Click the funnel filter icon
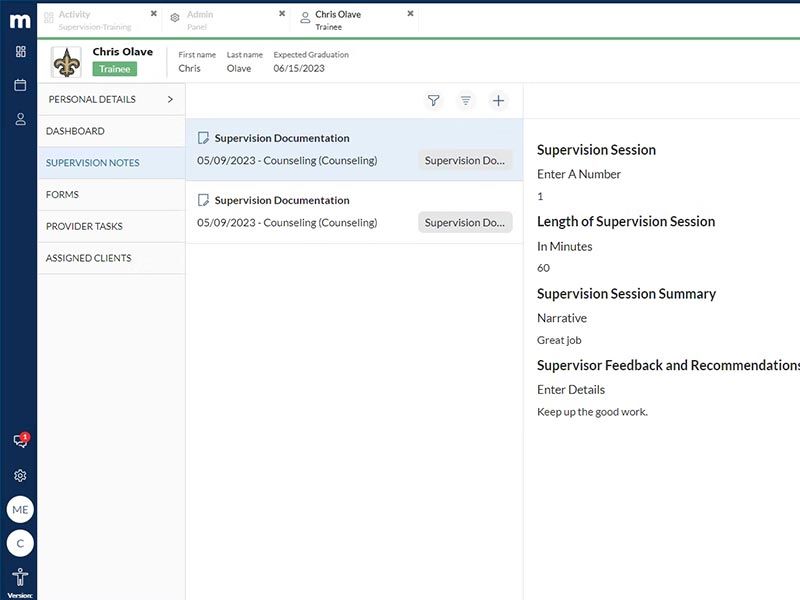The image size is (800, 600). pyautogui.click(x=434, y=101)
